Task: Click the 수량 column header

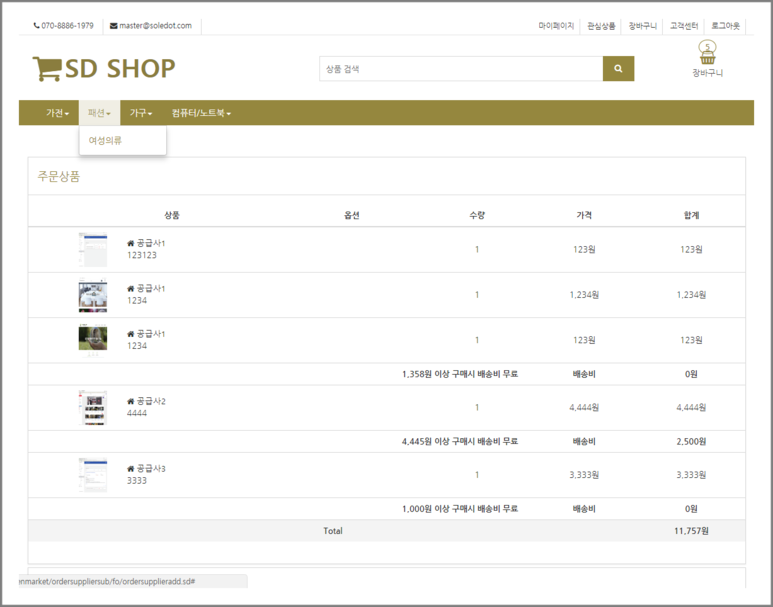Action: 477,215
